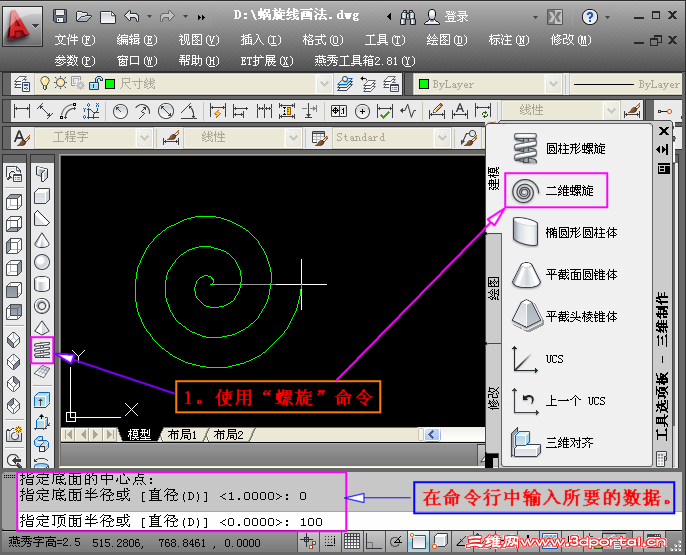Open the 工程字 text style dropdown
686x555 pixels.
coord(144,138)
